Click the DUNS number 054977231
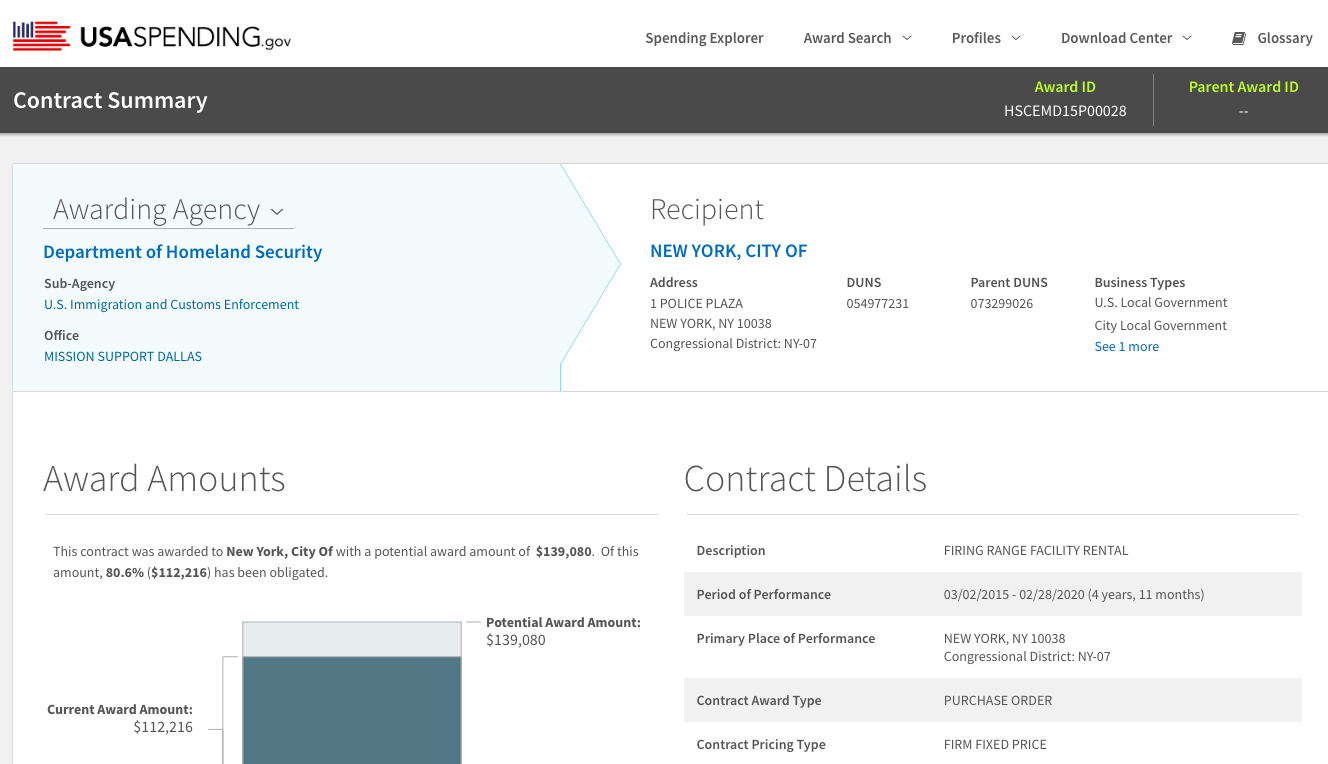 877,303
